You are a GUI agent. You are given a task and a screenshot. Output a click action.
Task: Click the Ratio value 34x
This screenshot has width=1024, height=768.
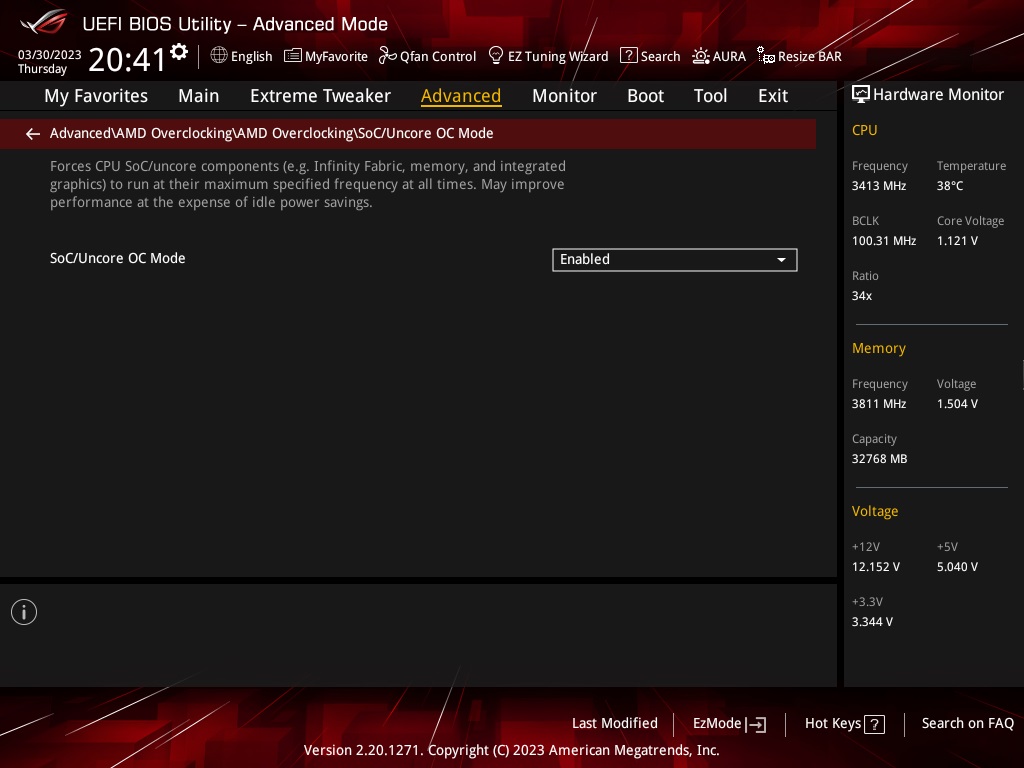tap(861, 296)
